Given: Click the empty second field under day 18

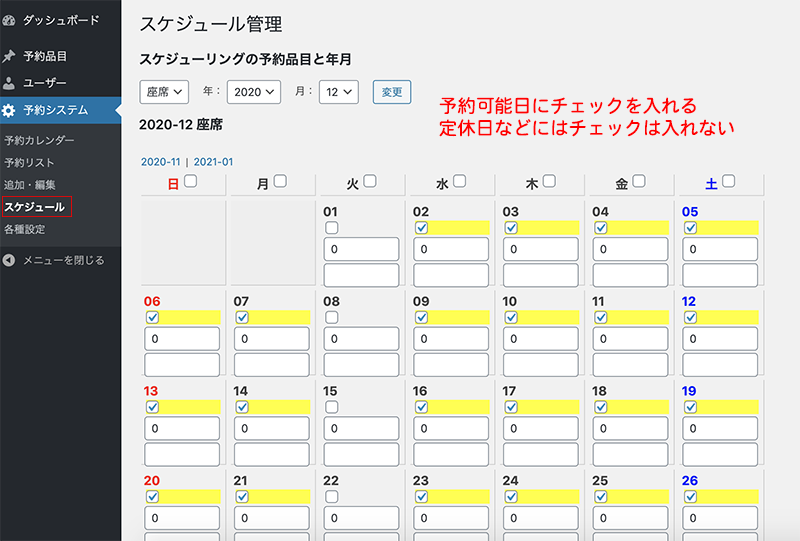Looking at the screenshot, I should tap(630, 454).
